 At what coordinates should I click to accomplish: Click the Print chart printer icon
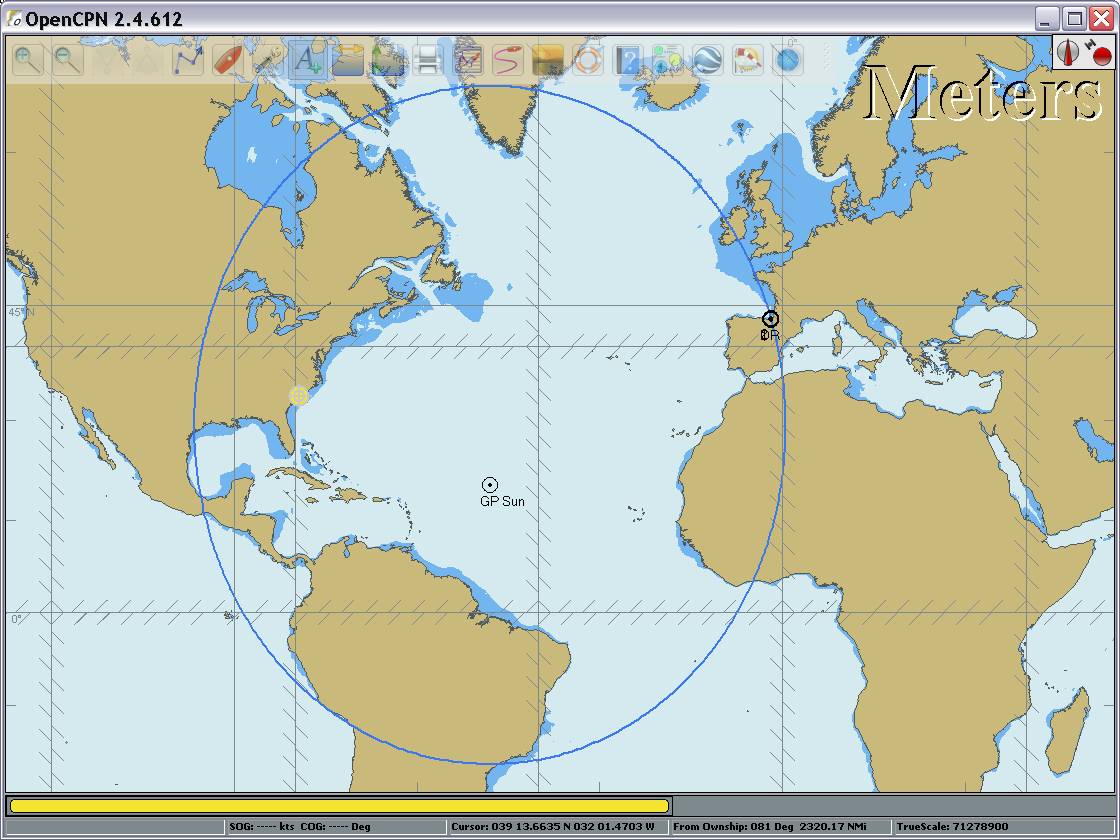coord(428,60)
